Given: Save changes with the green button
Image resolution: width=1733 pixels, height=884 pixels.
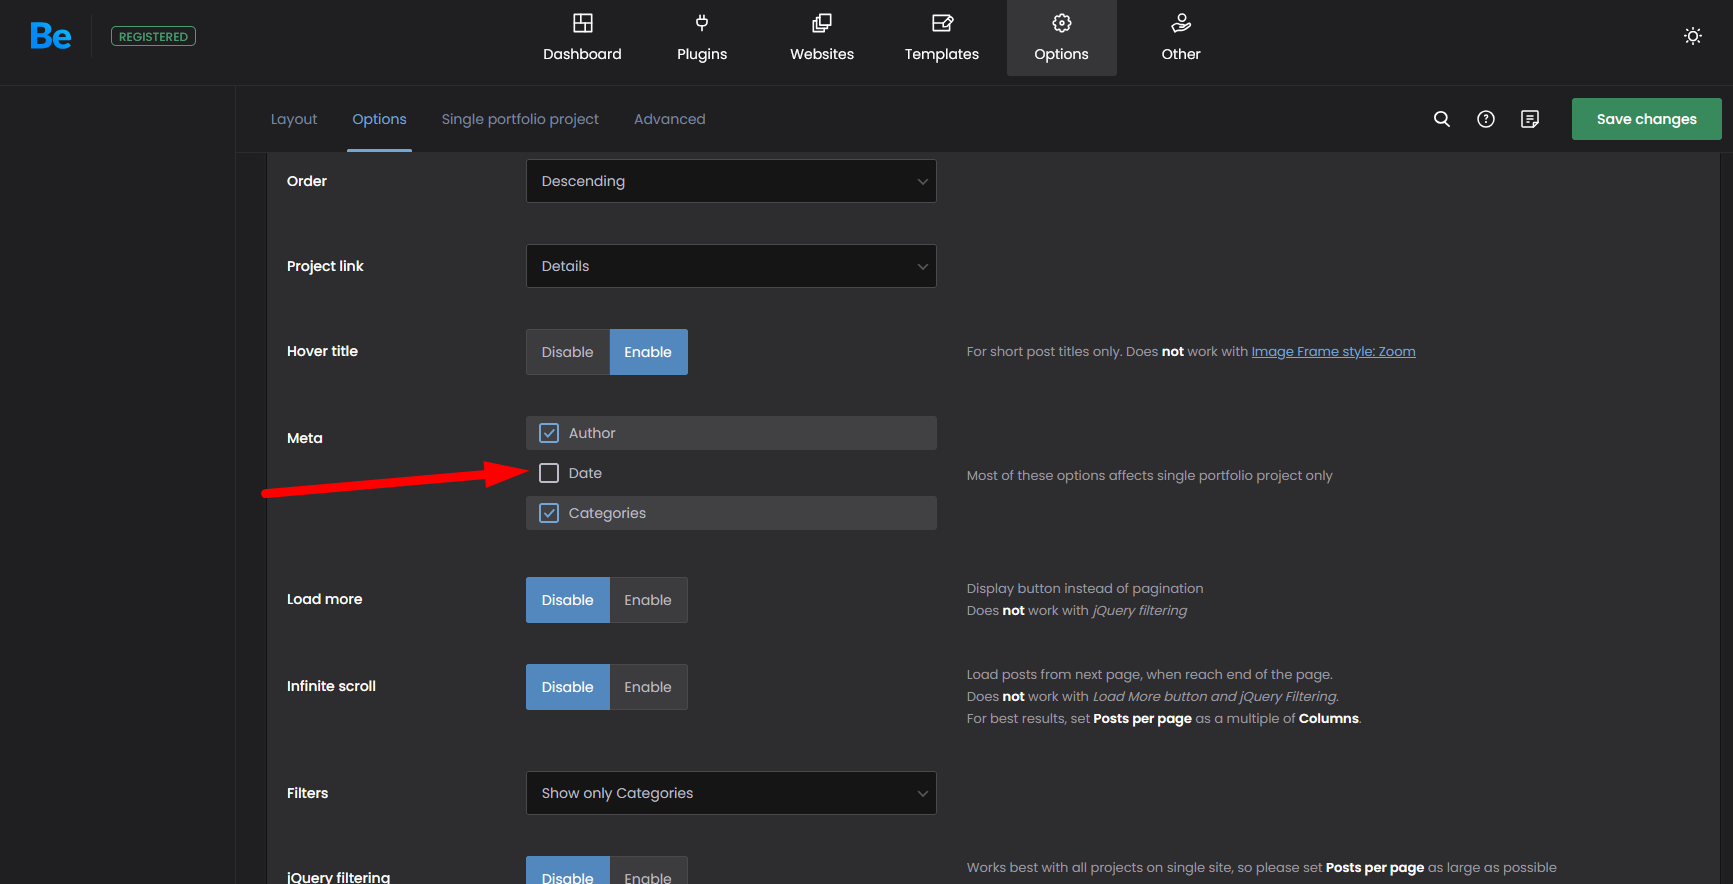Looking at the screenshot, I should (x=1646, y=119).
